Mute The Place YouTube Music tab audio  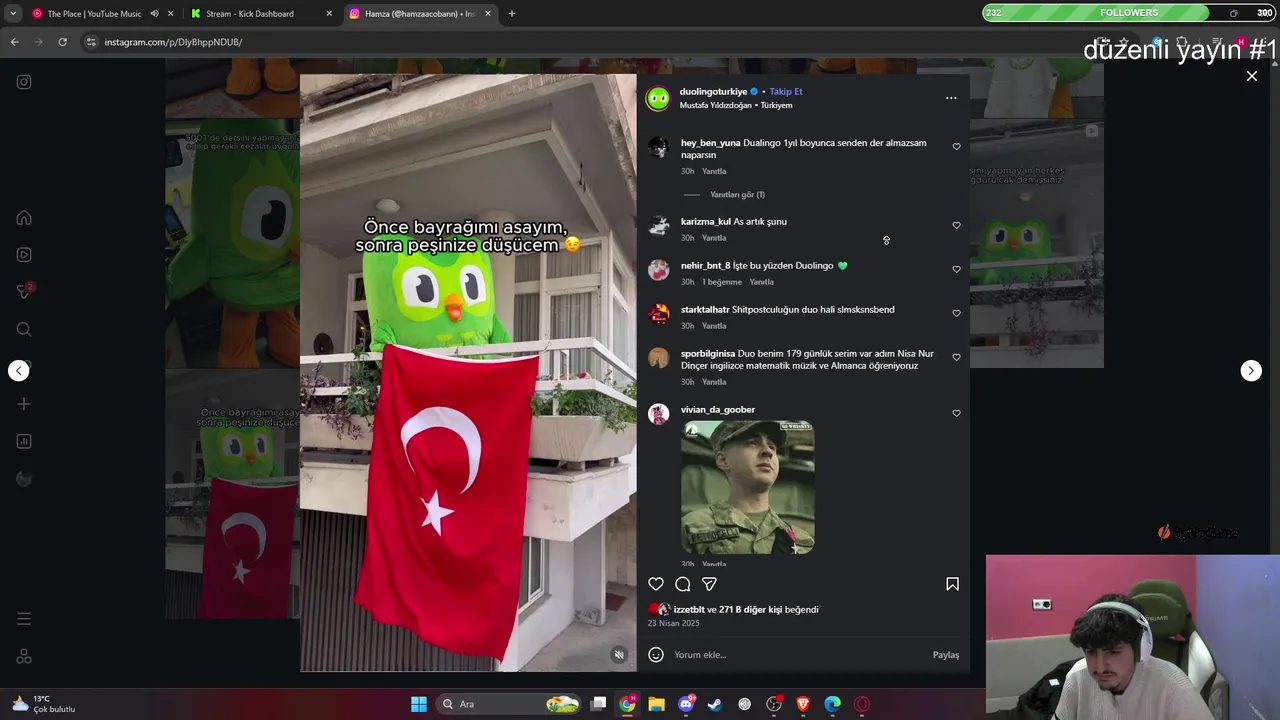154,14
